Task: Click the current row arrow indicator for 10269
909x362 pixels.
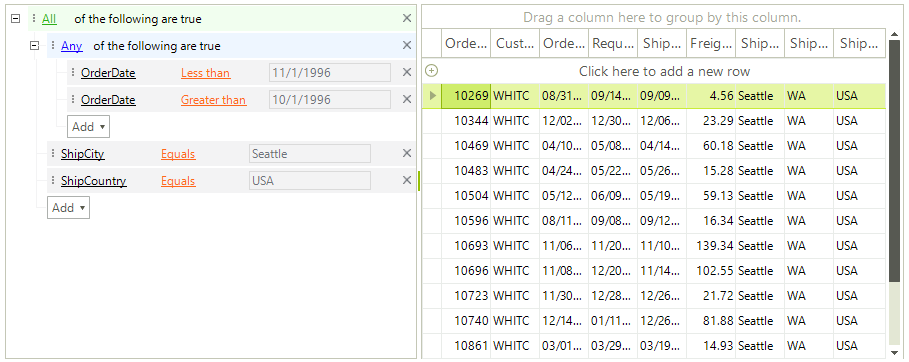Action: pyautogui.click(x=432, y=95)
